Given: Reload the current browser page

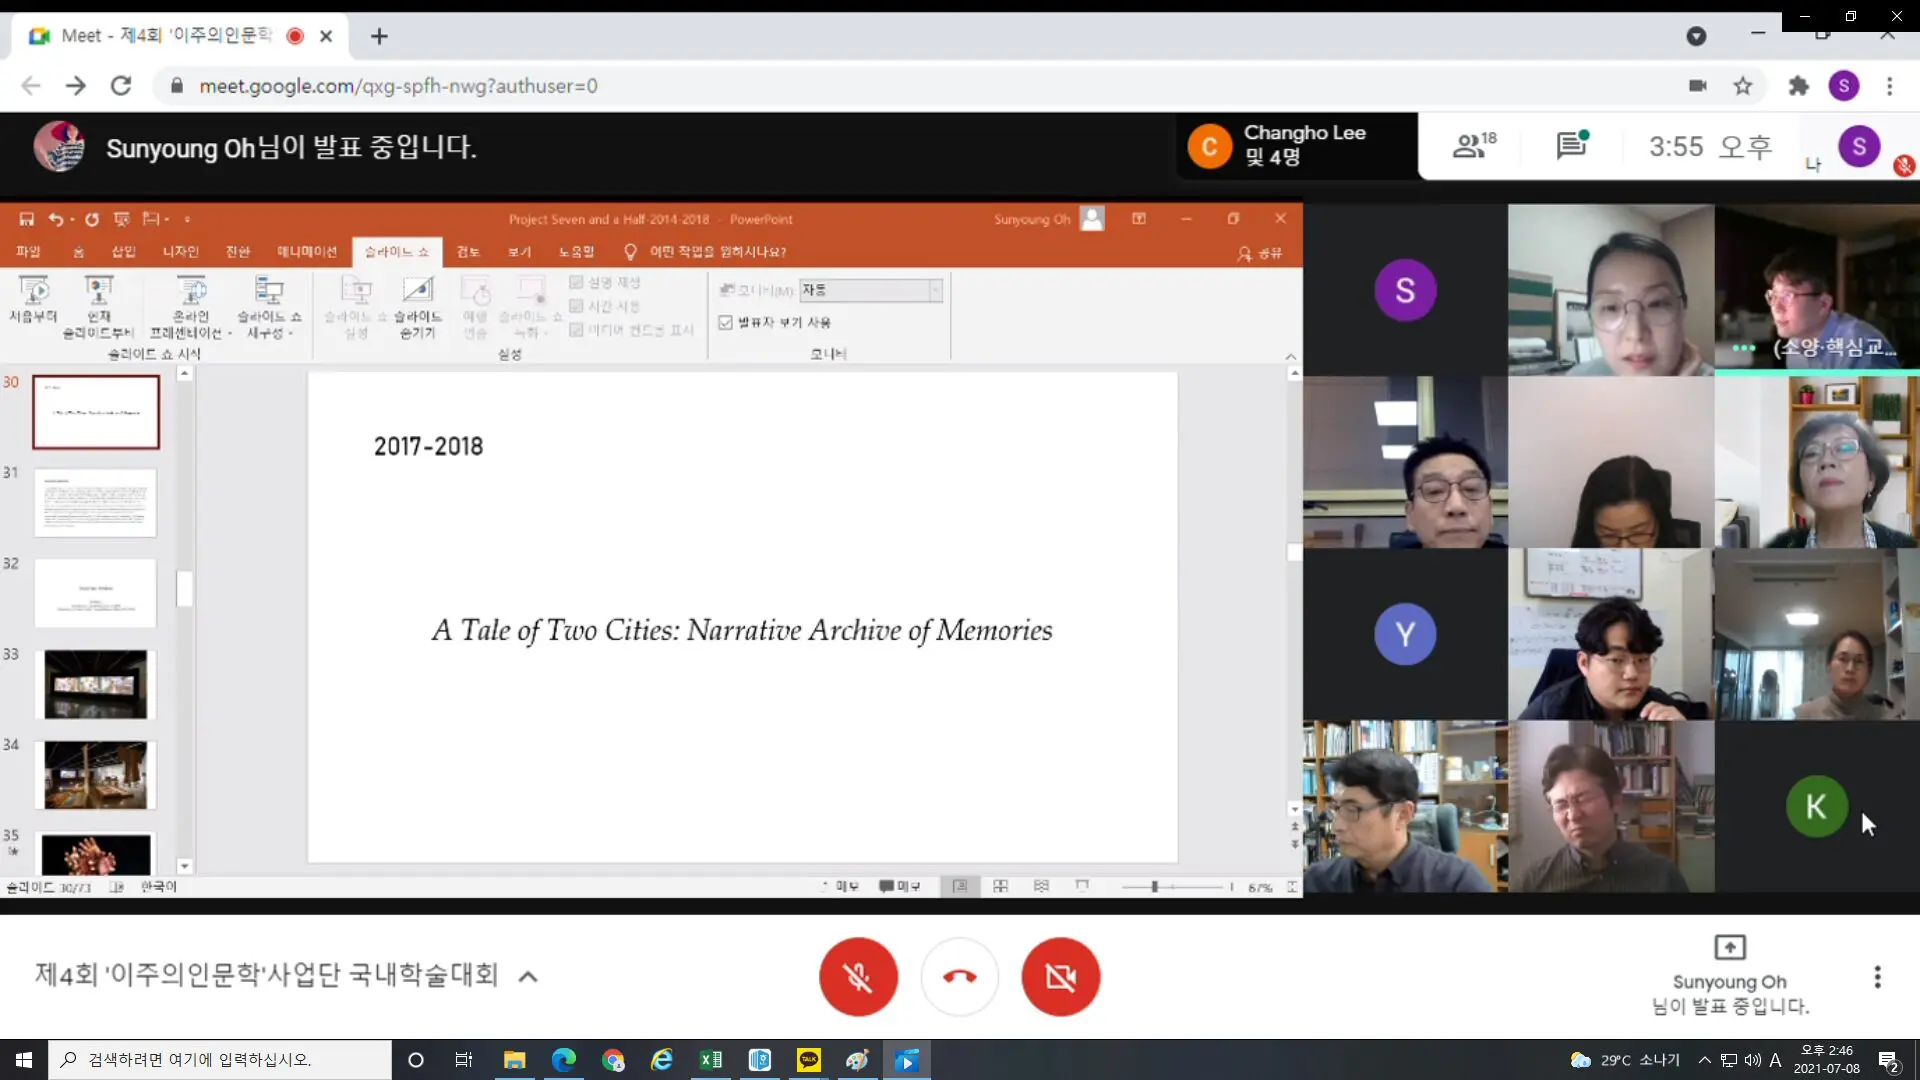Looking at the screenshot, I should click(121, 86).
